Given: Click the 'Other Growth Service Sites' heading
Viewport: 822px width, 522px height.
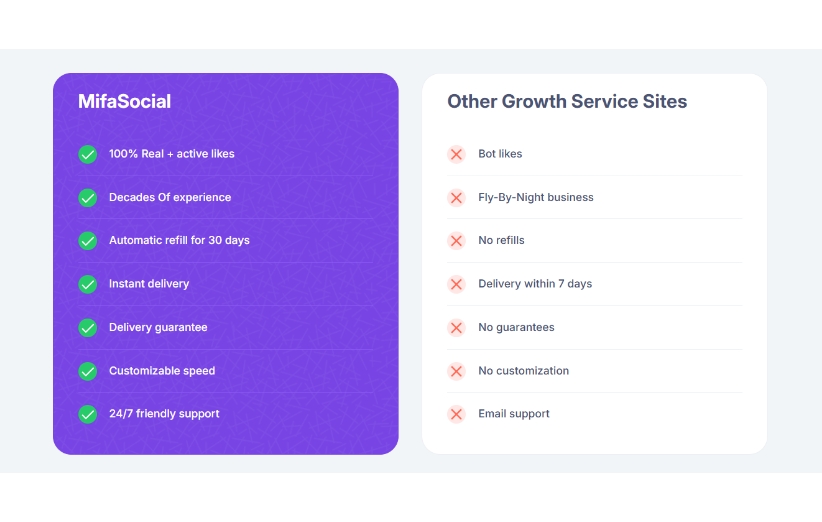Looking at the screenshot, I should (567, 102).
